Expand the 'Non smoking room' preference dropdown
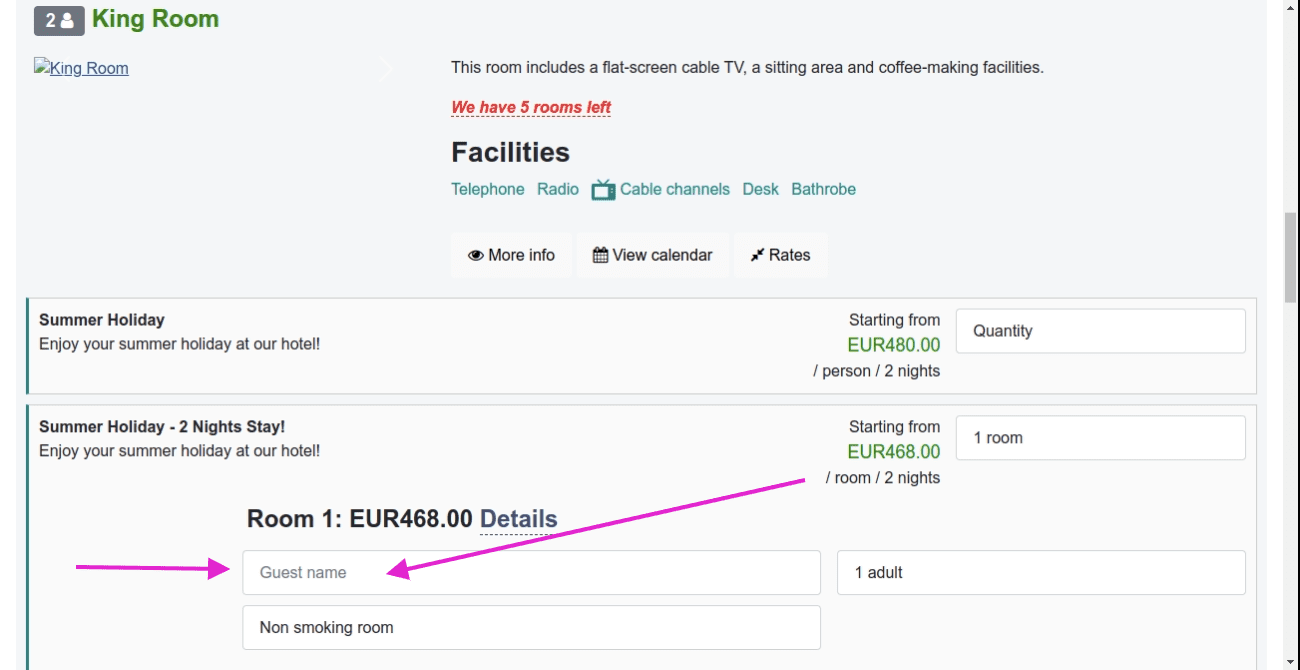The width and height of the screenshot is (1300, 670). point(531,628)
